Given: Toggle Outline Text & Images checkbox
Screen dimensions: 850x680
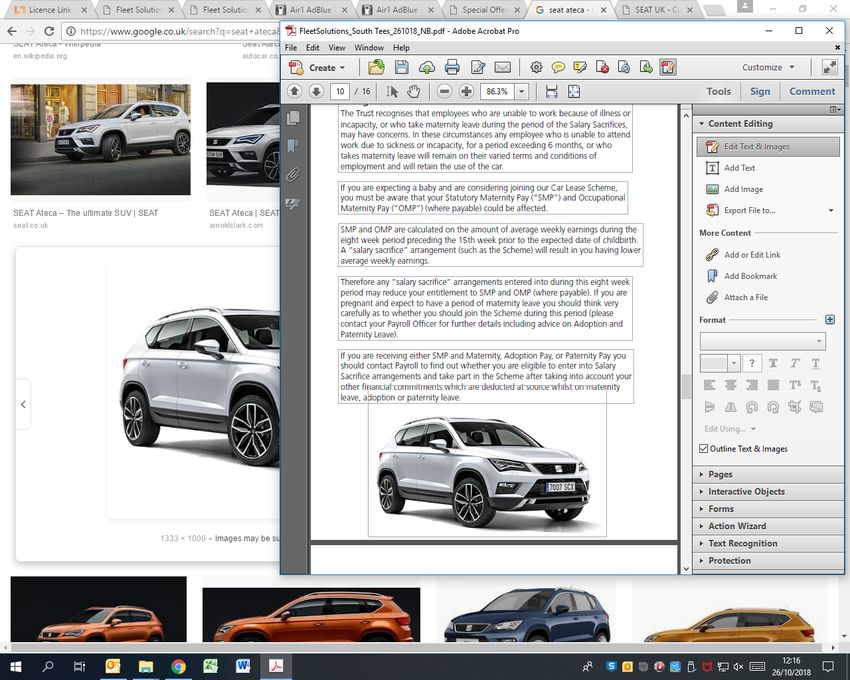Looking at the screenshot, I should (x=704, y=448).
